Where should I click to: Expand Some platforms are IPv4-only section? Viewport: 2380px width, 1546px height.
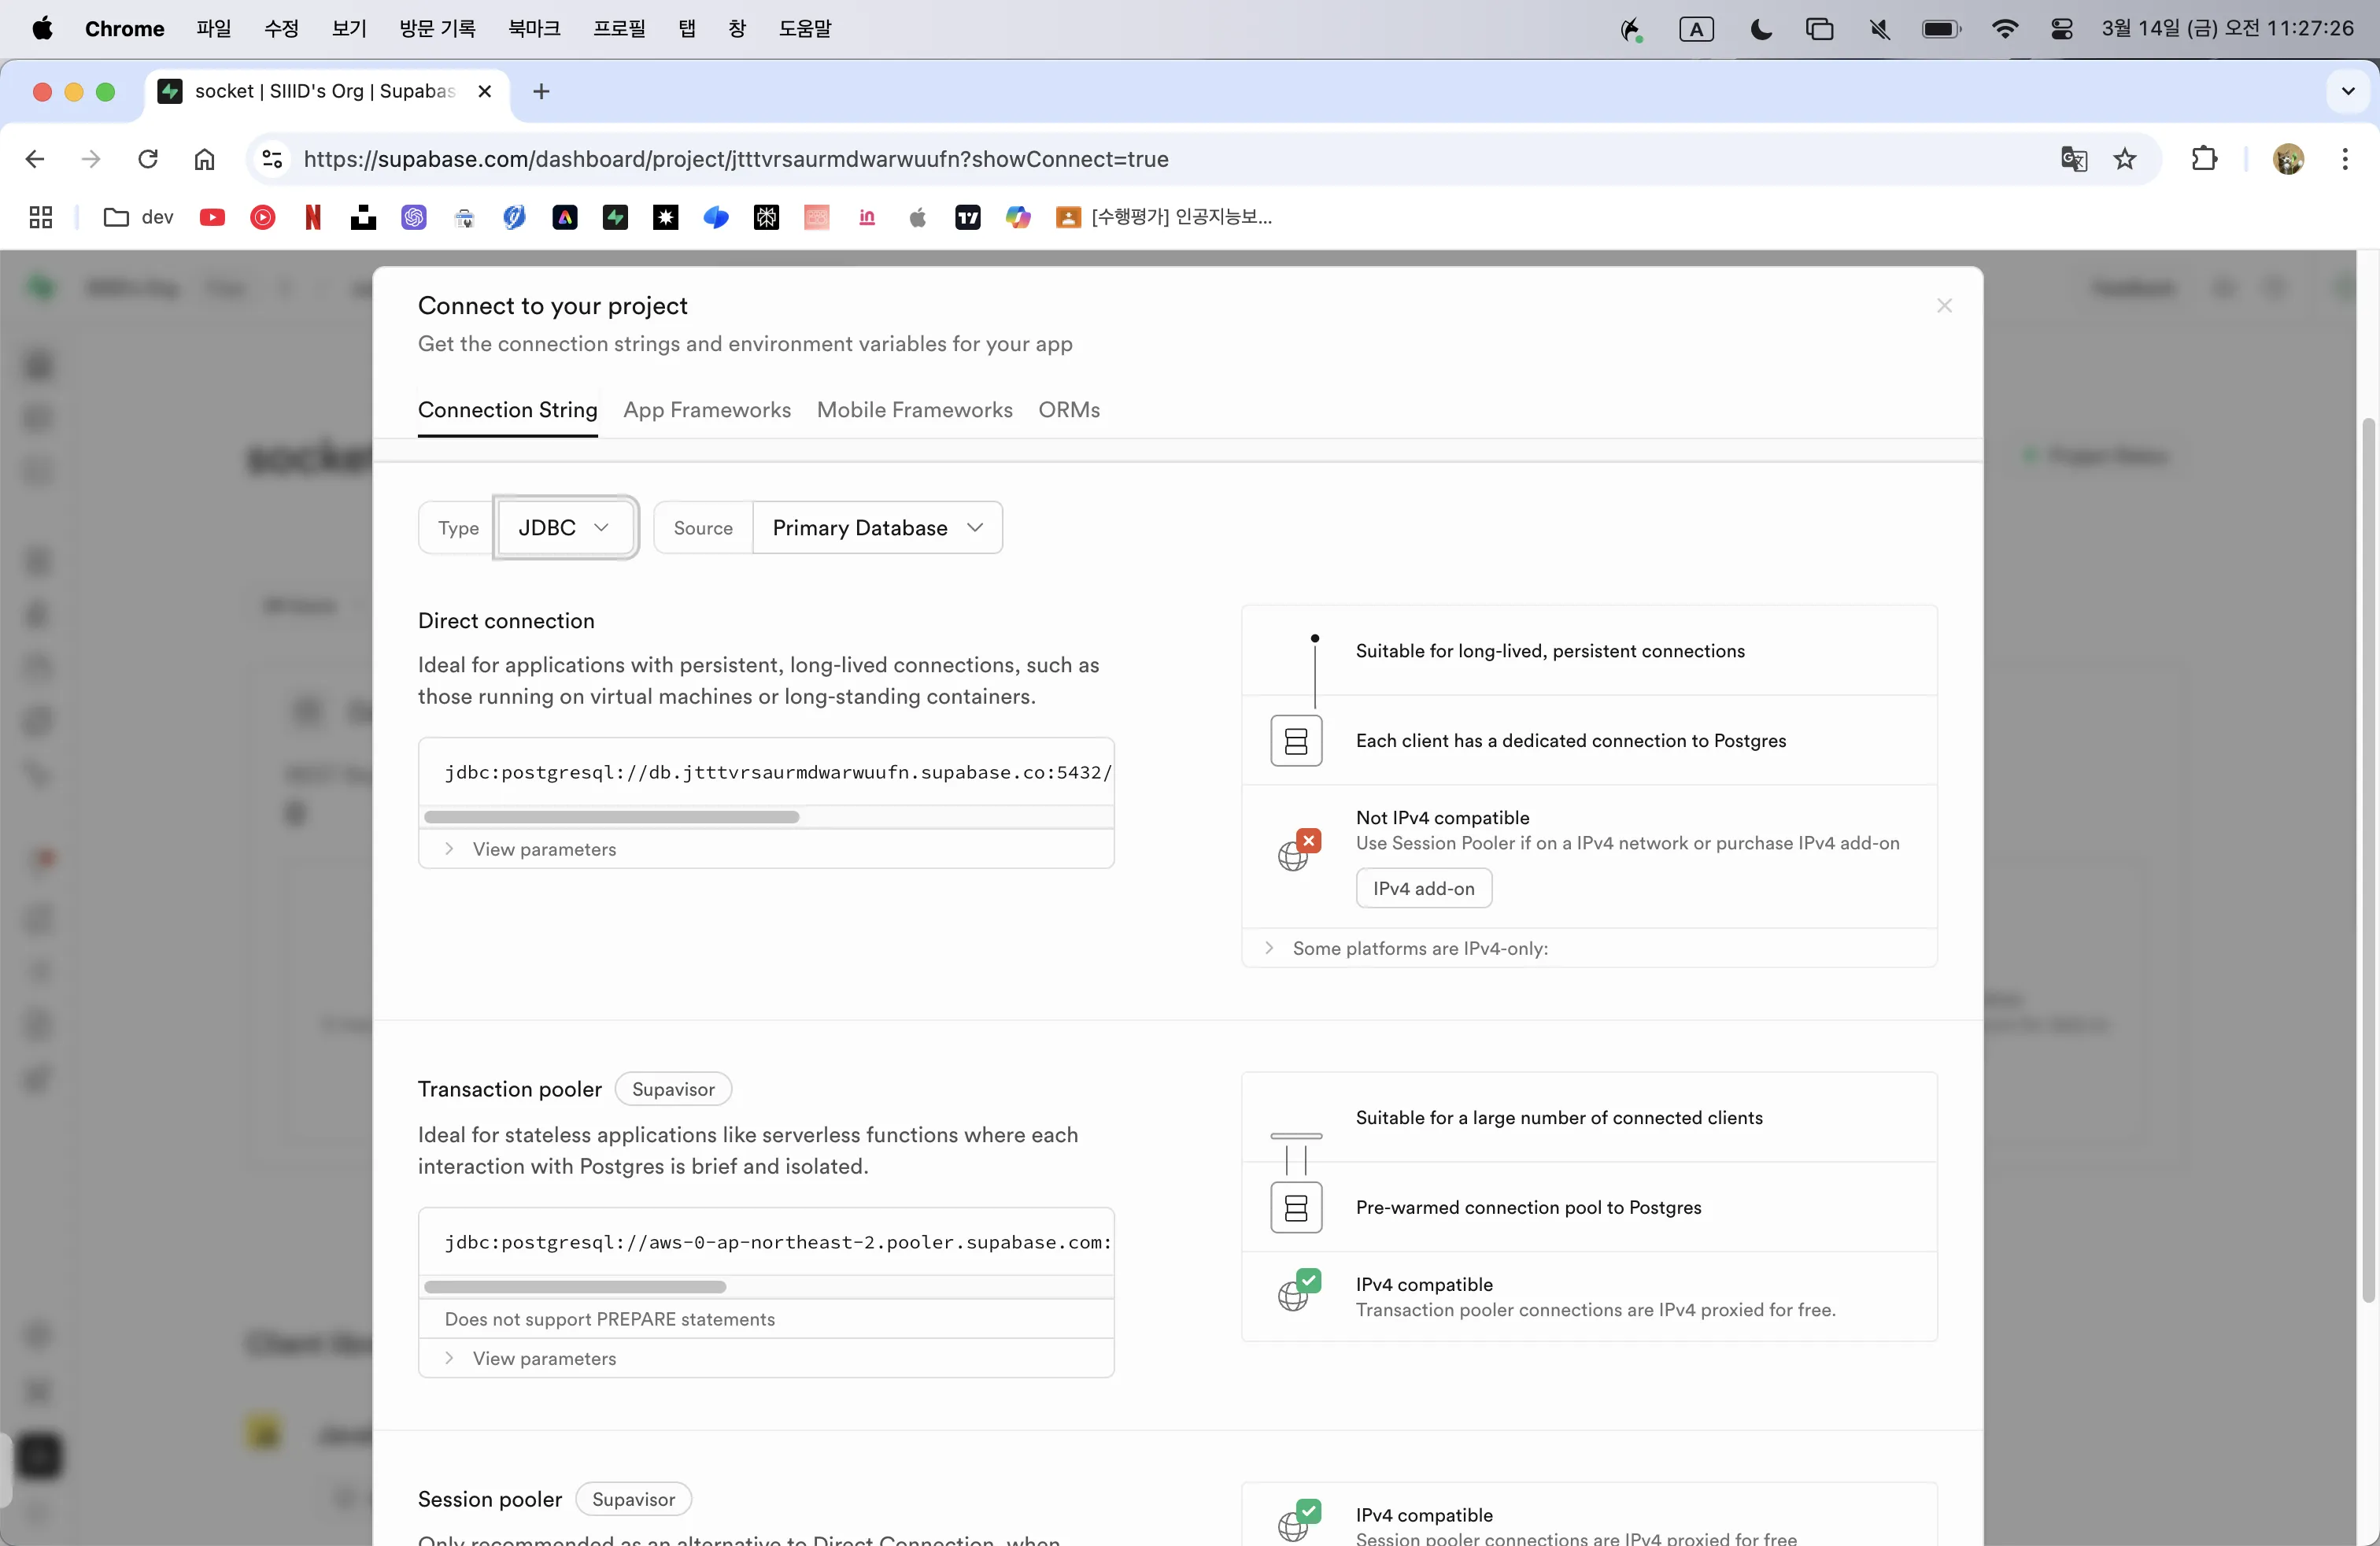1419,948
